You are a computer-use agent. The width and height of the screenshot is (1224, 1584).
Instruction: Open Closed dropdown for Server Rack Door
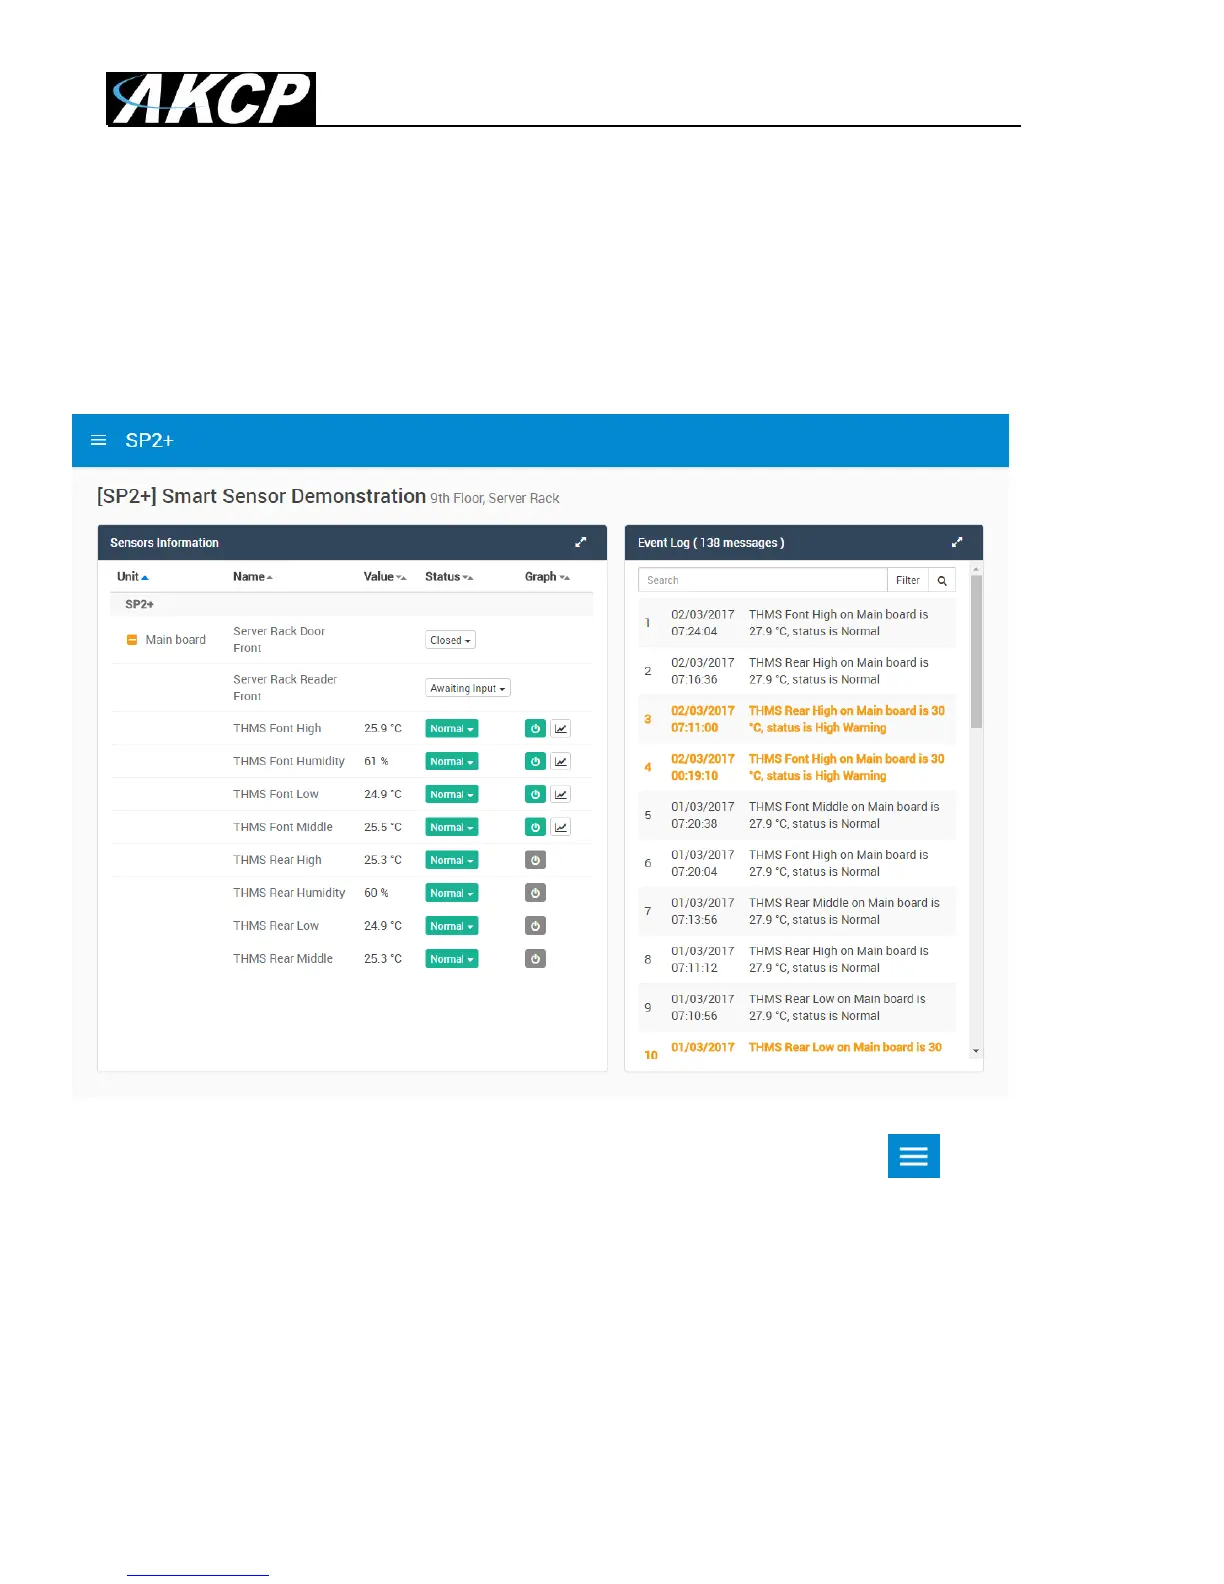(450, 640)
